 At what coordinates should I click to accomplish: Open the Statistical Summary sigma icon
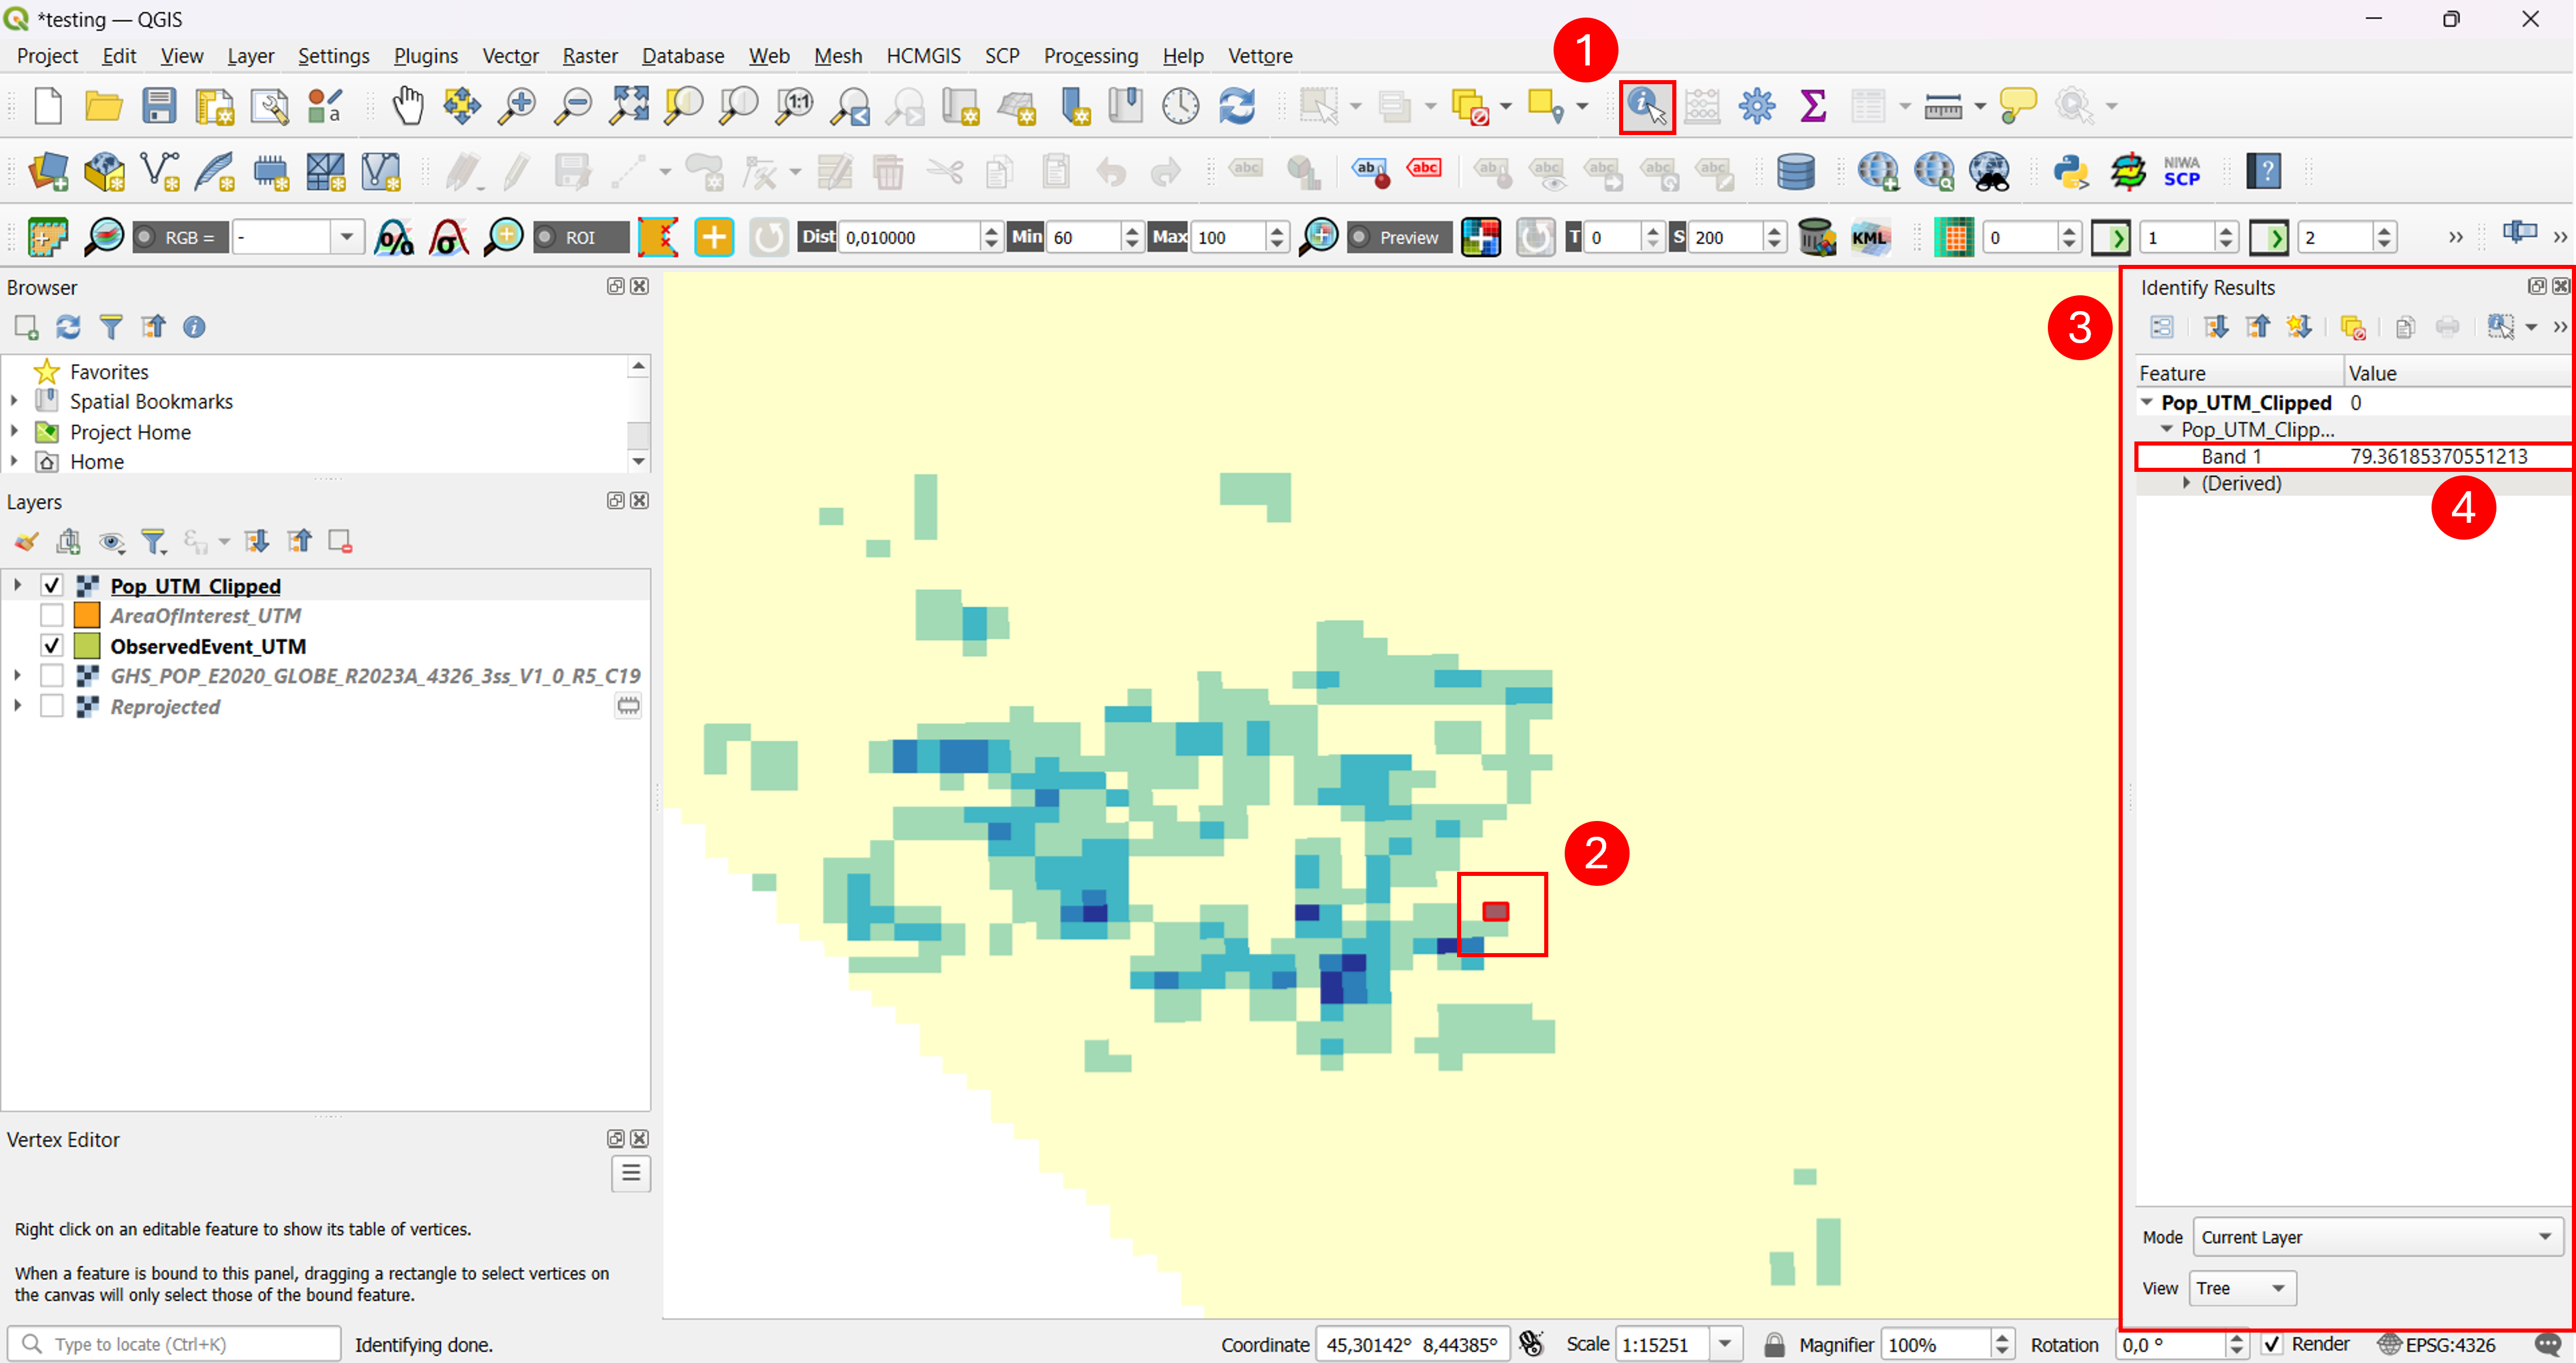[x=1812, y=106]
